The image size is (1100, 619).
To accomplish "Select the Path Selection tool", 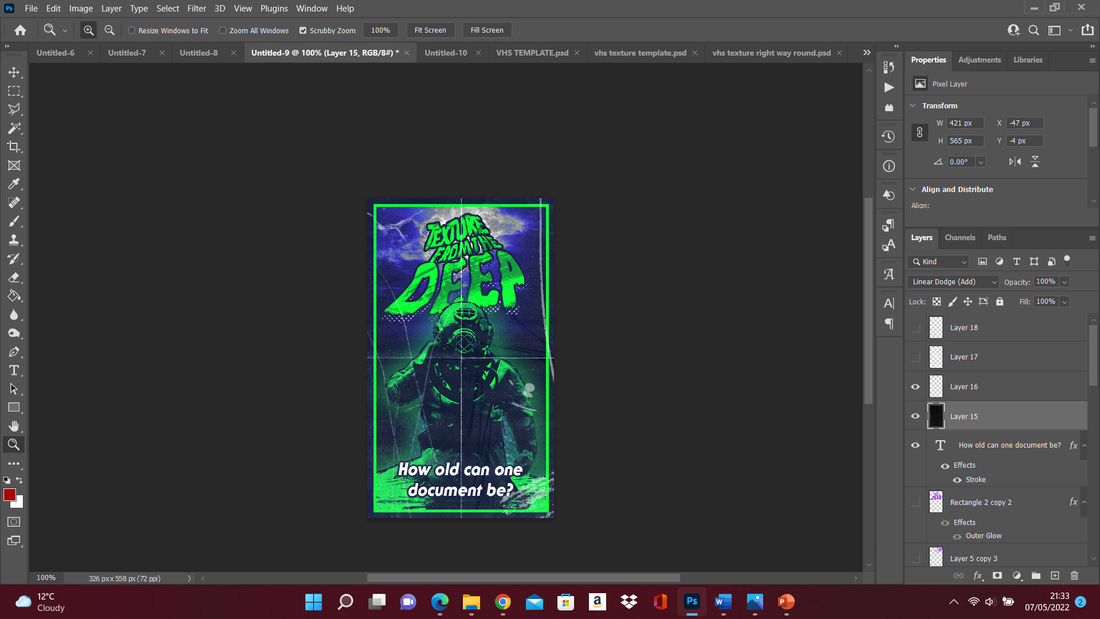I will tap(14, 389).
